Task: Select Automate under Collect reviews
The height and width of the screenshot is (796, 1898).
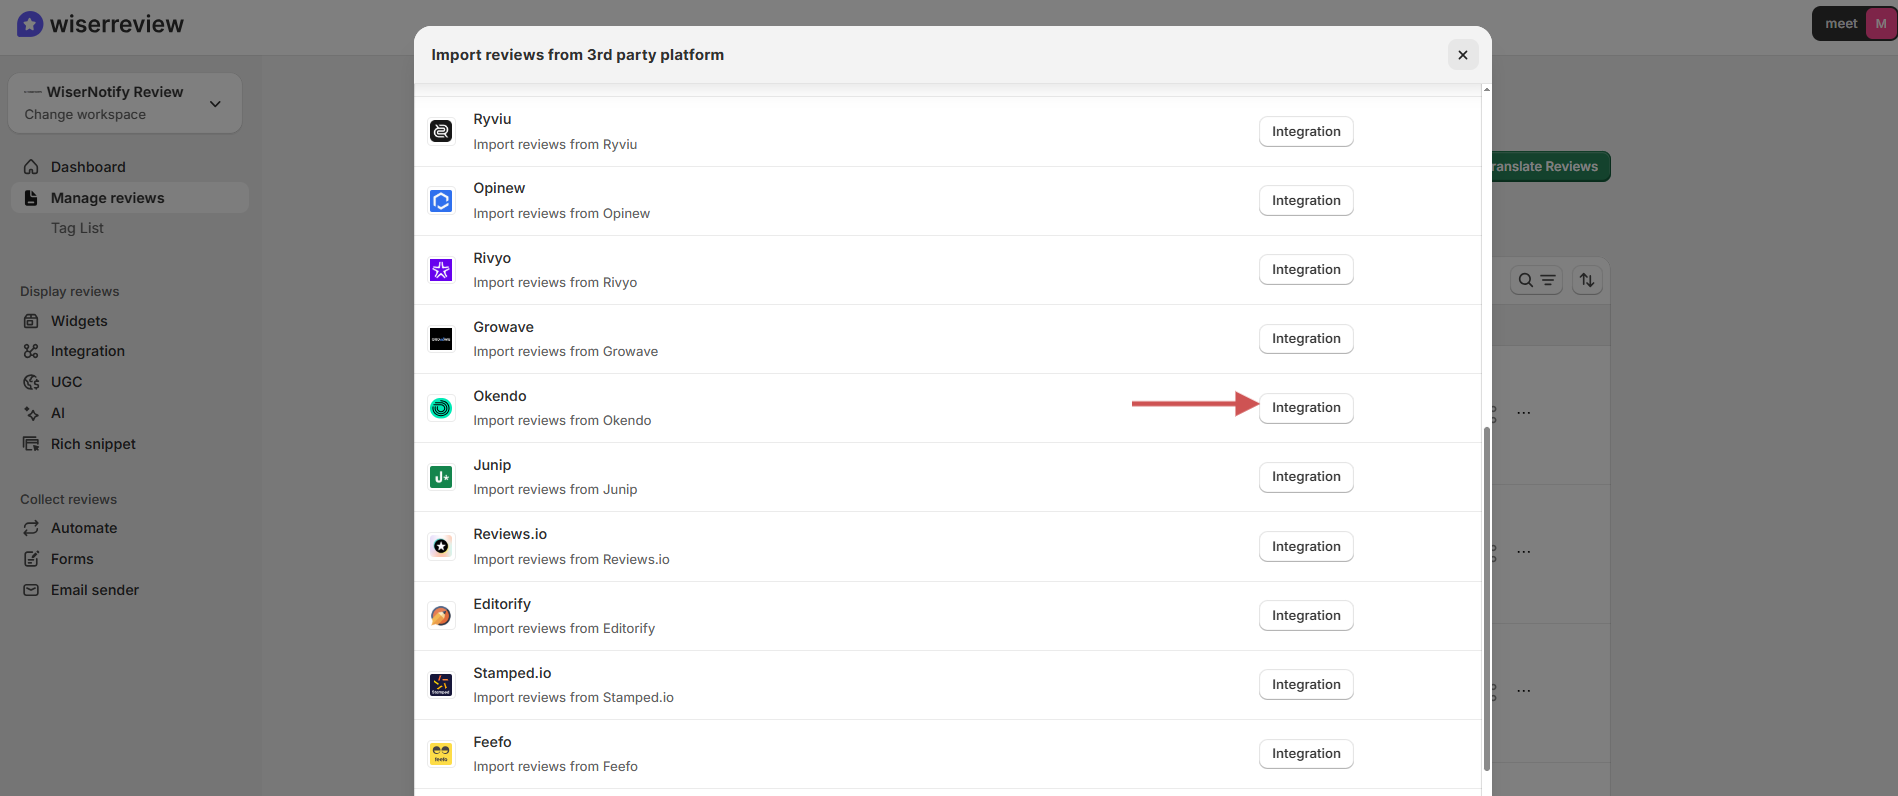Action: coord(84,528)
